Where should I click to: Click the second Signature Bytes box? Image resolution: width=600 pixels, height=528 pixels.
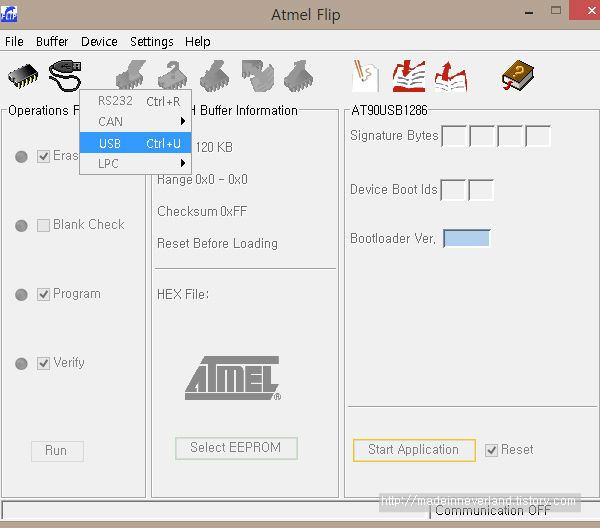click(482, 136)
